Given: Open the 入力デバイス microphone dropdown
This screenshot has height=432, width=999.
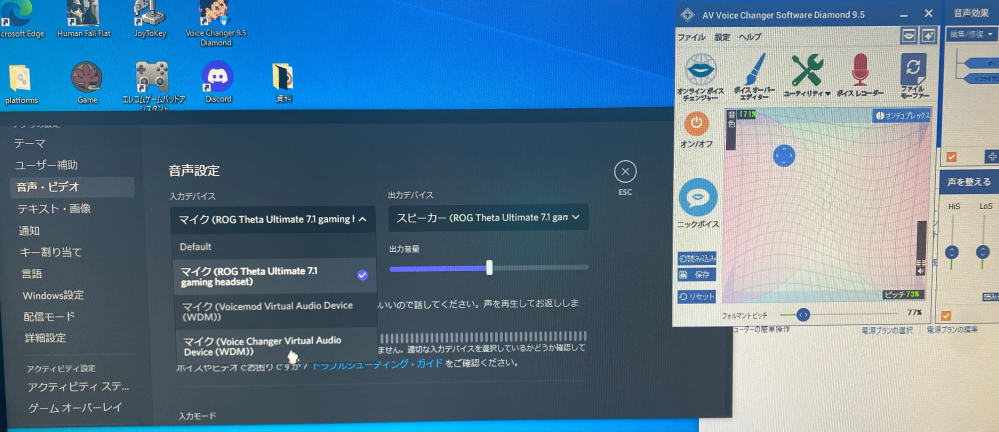Looking at the screenshot, I should 273,219.
